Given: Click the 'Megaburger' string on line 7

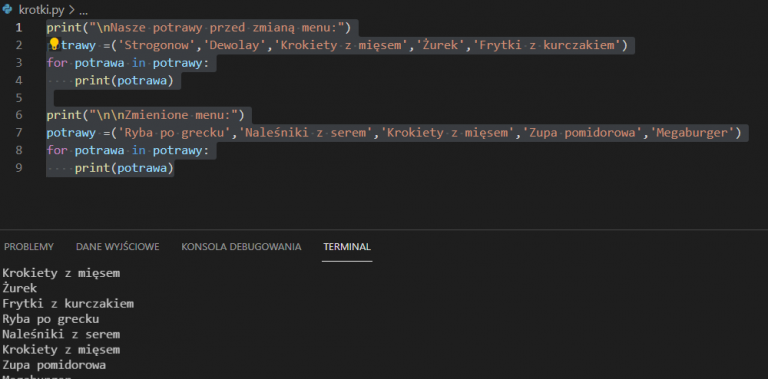Looking at the screenshot, I should [x=692, y=133].
